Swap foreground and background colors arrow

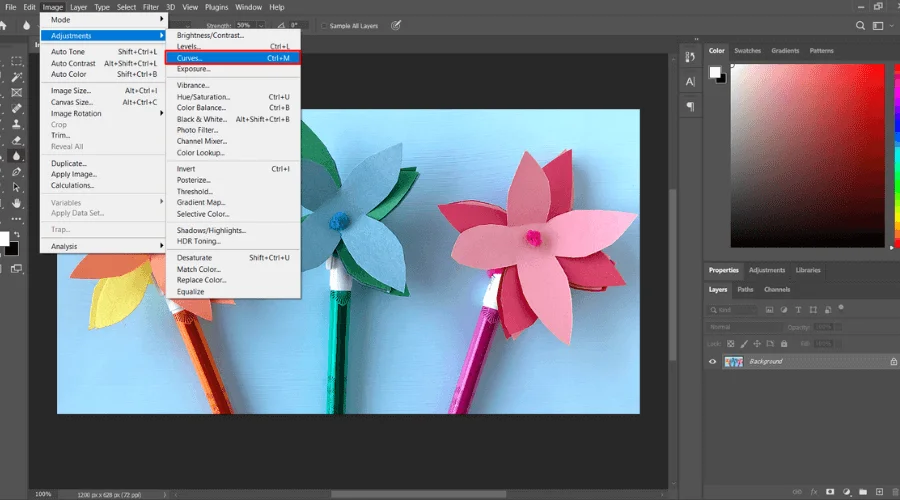click(17, 234)
